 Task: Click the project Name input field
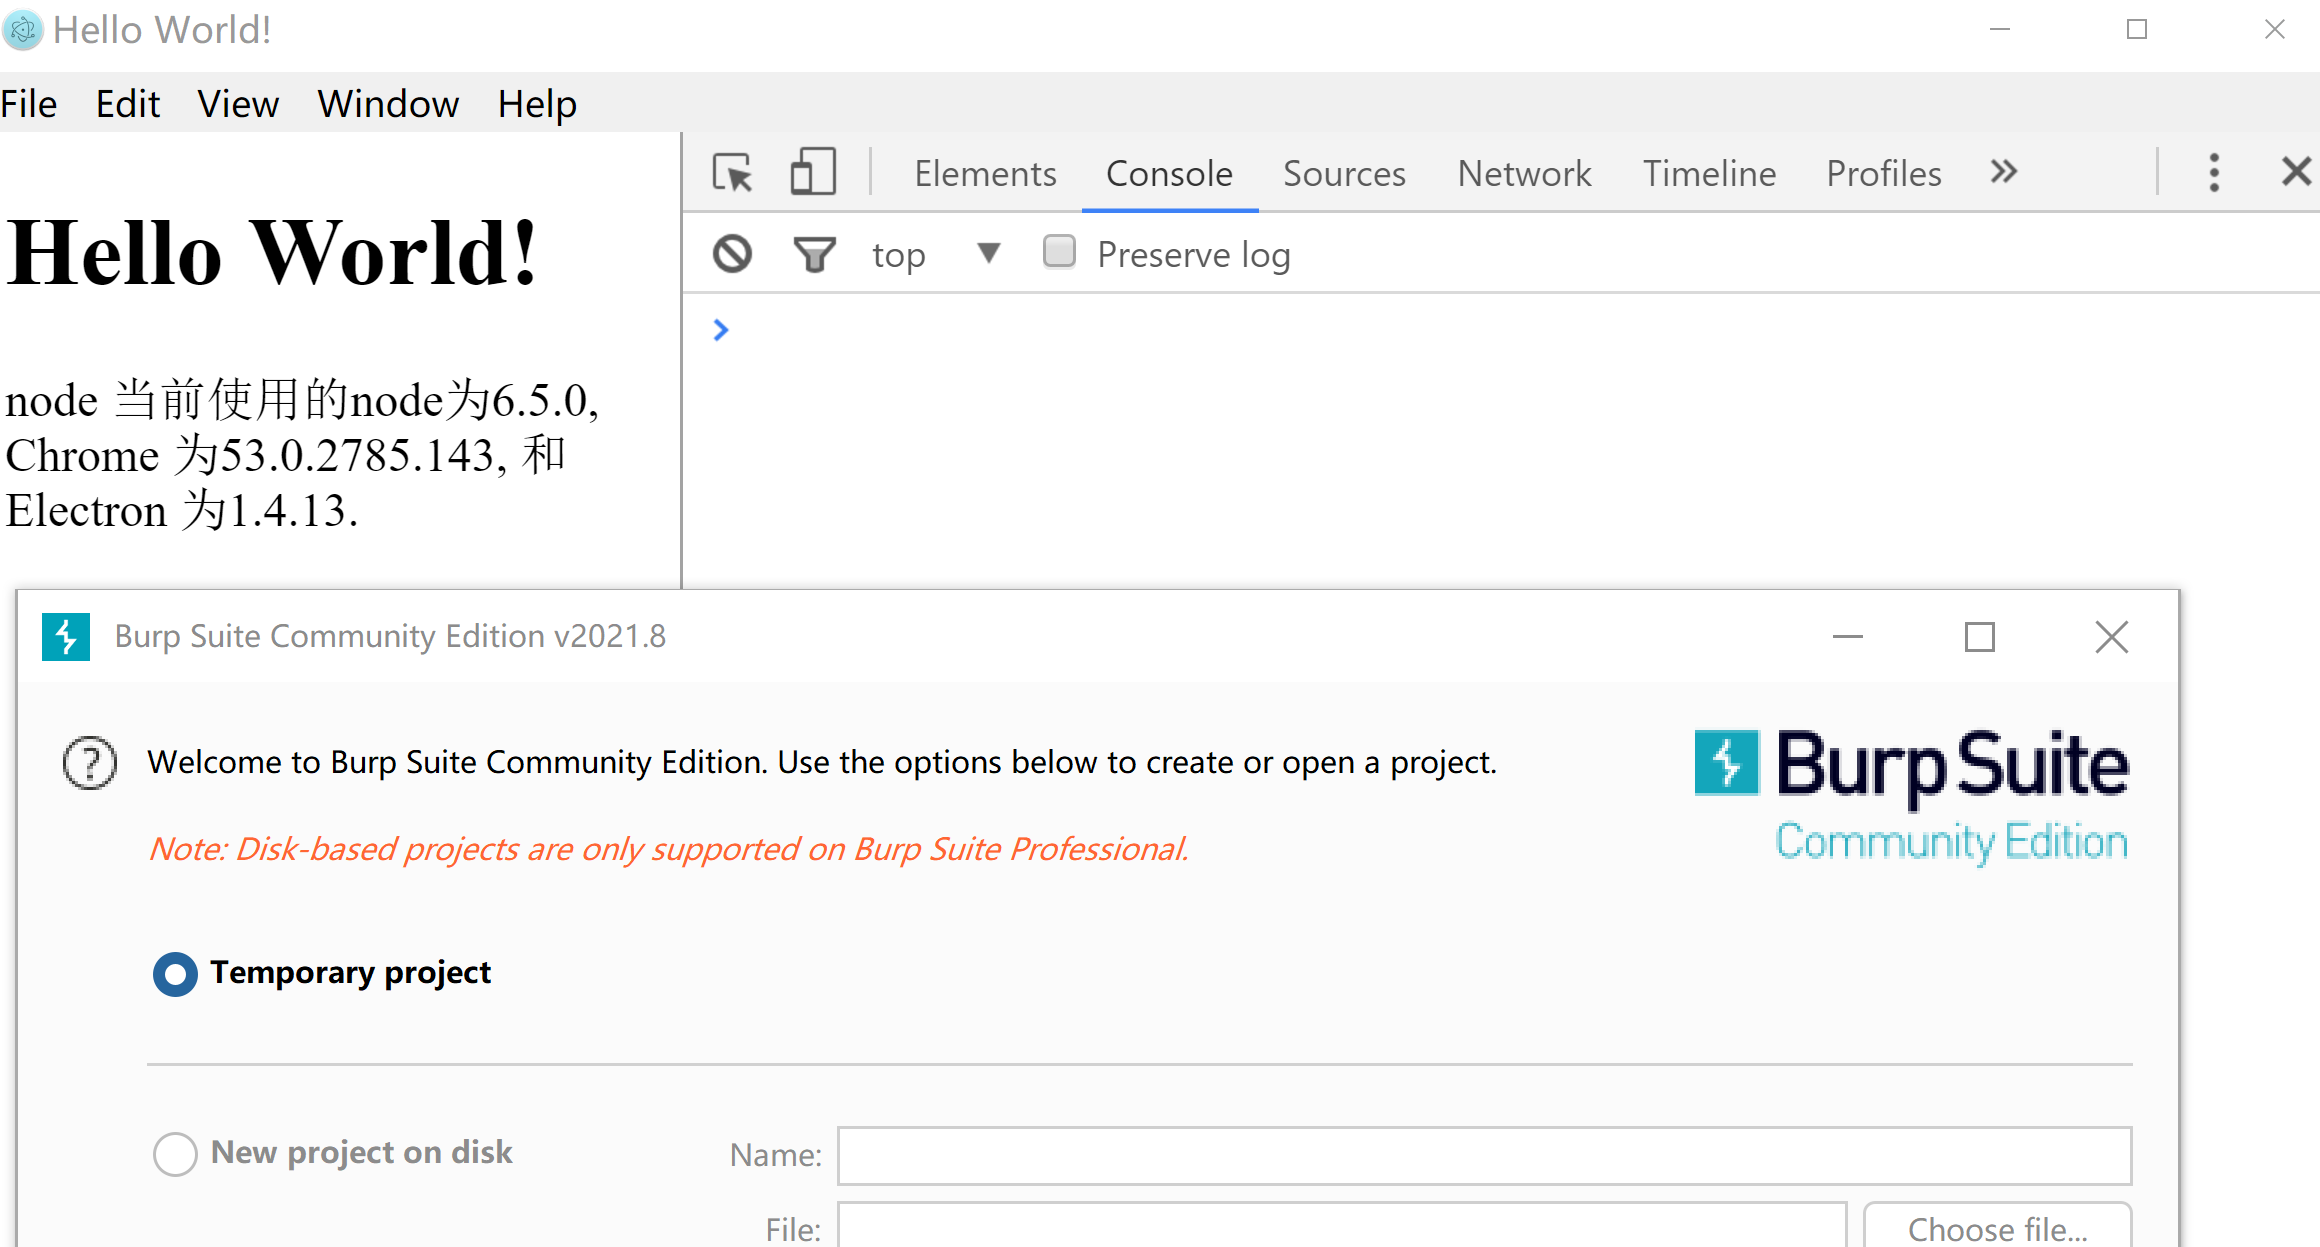click(1484, 1155)
